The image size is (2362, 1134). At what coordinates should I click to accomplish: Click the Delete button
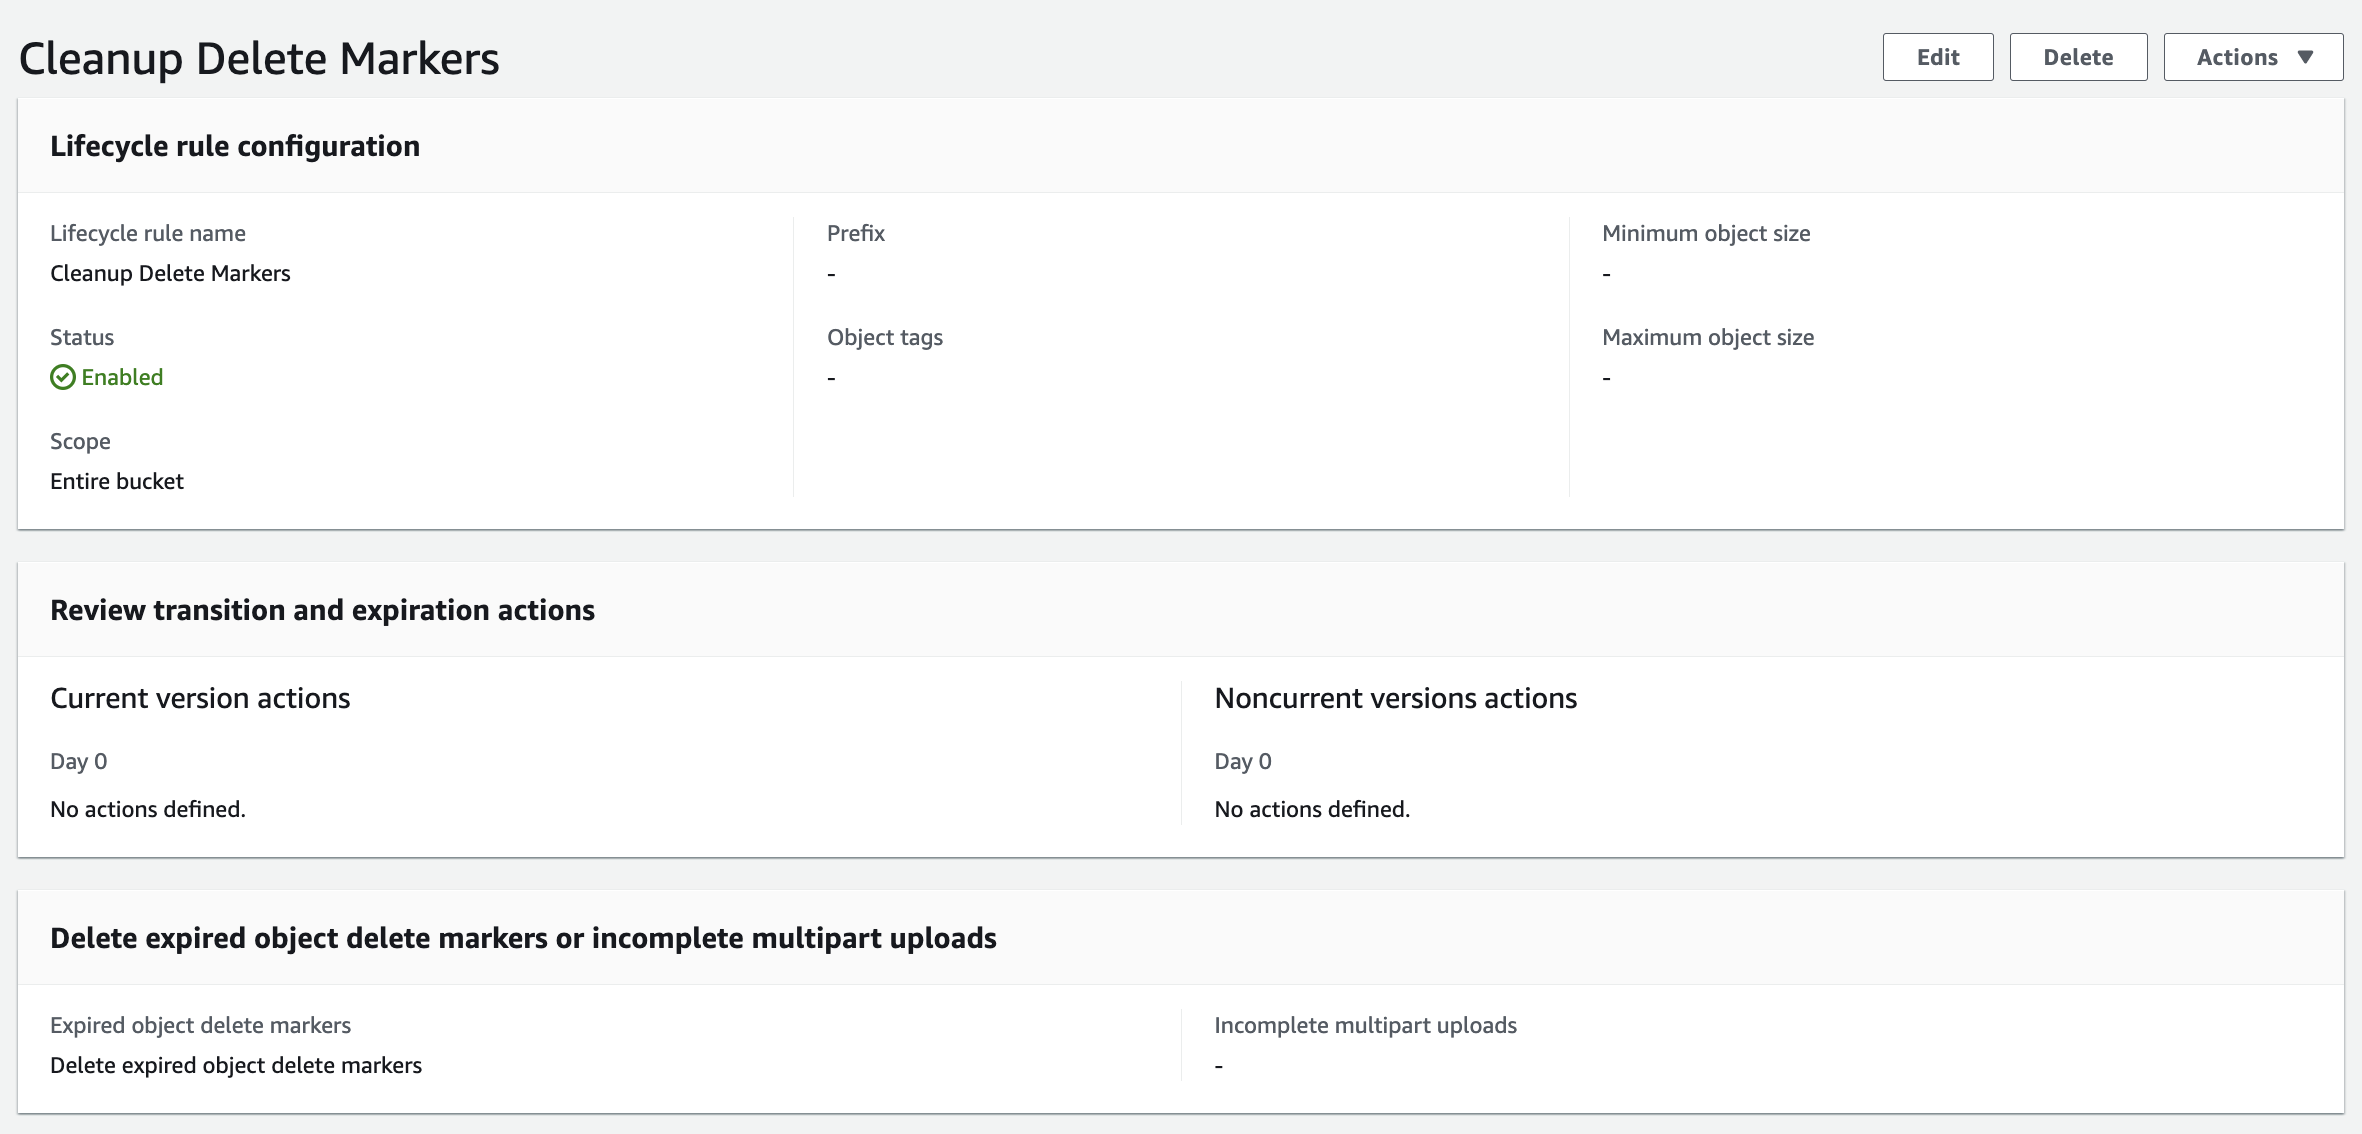click(2077, 57)
